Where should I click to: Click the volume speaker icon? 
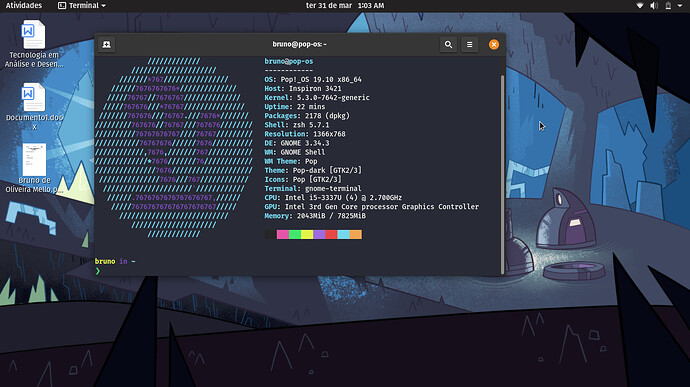(x=654, y=5)
